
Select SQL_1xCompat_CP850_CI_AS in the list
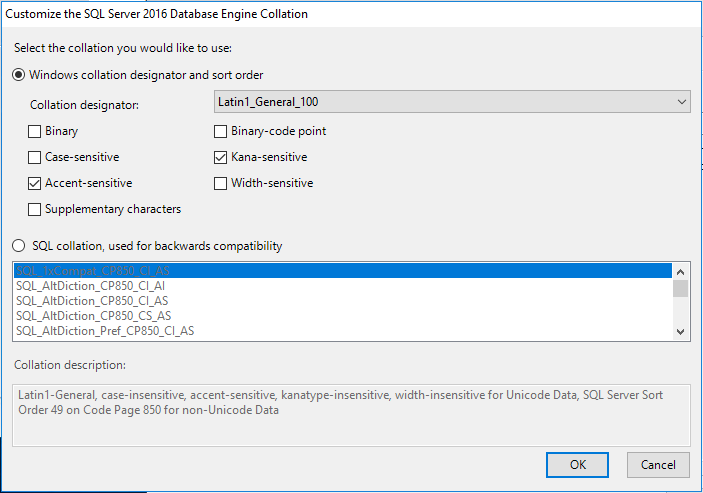click(343, 271)
